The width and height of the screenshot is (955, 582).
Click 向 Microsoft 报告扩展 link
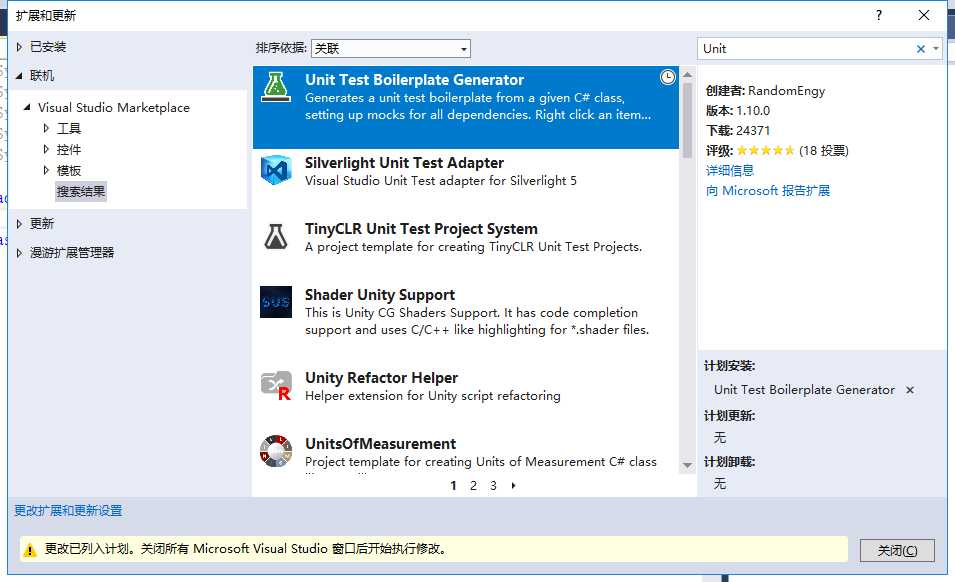tap(767, 191)
